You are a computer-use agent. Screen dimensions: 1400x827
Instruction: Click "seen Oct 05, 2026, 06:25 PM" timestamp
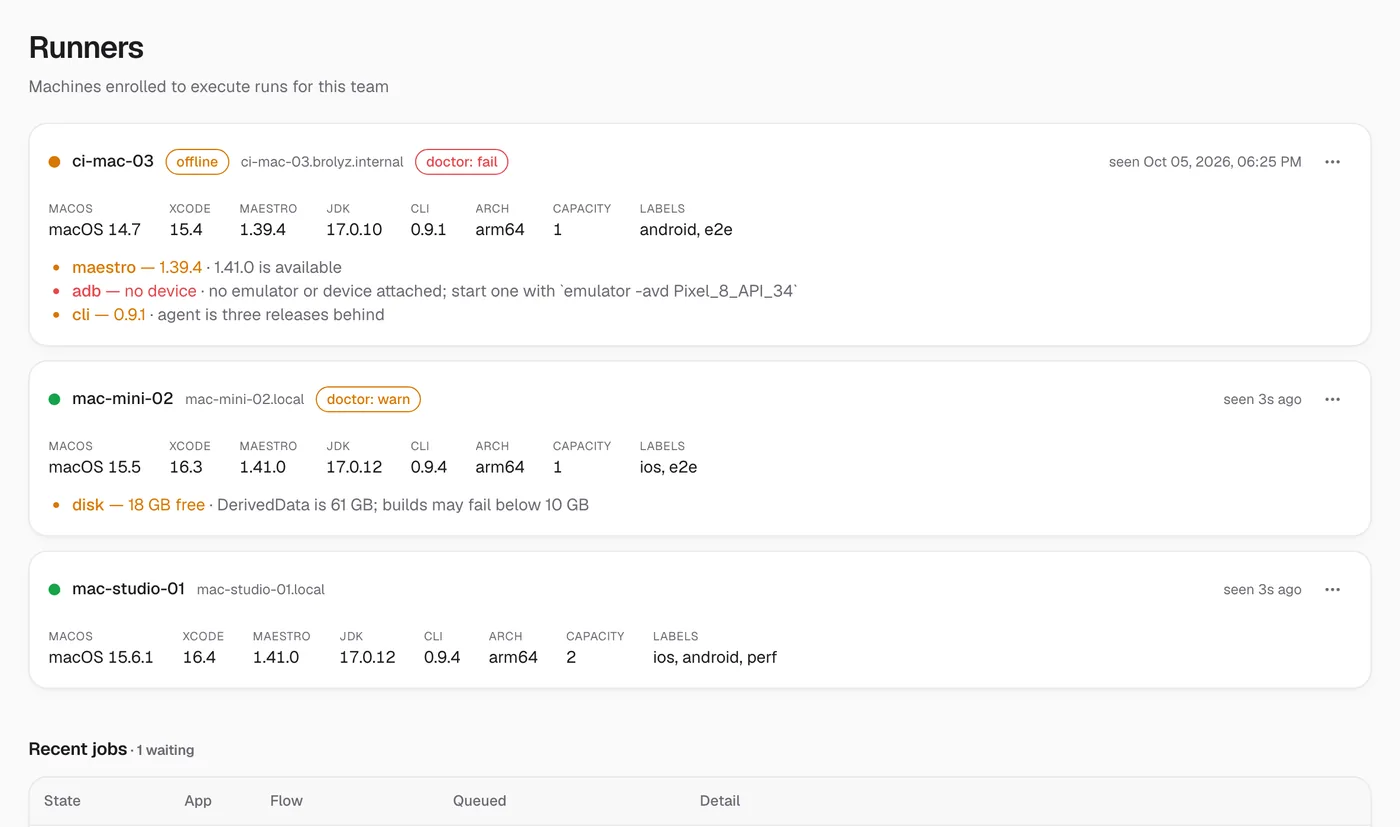(x=1205, y=162)
